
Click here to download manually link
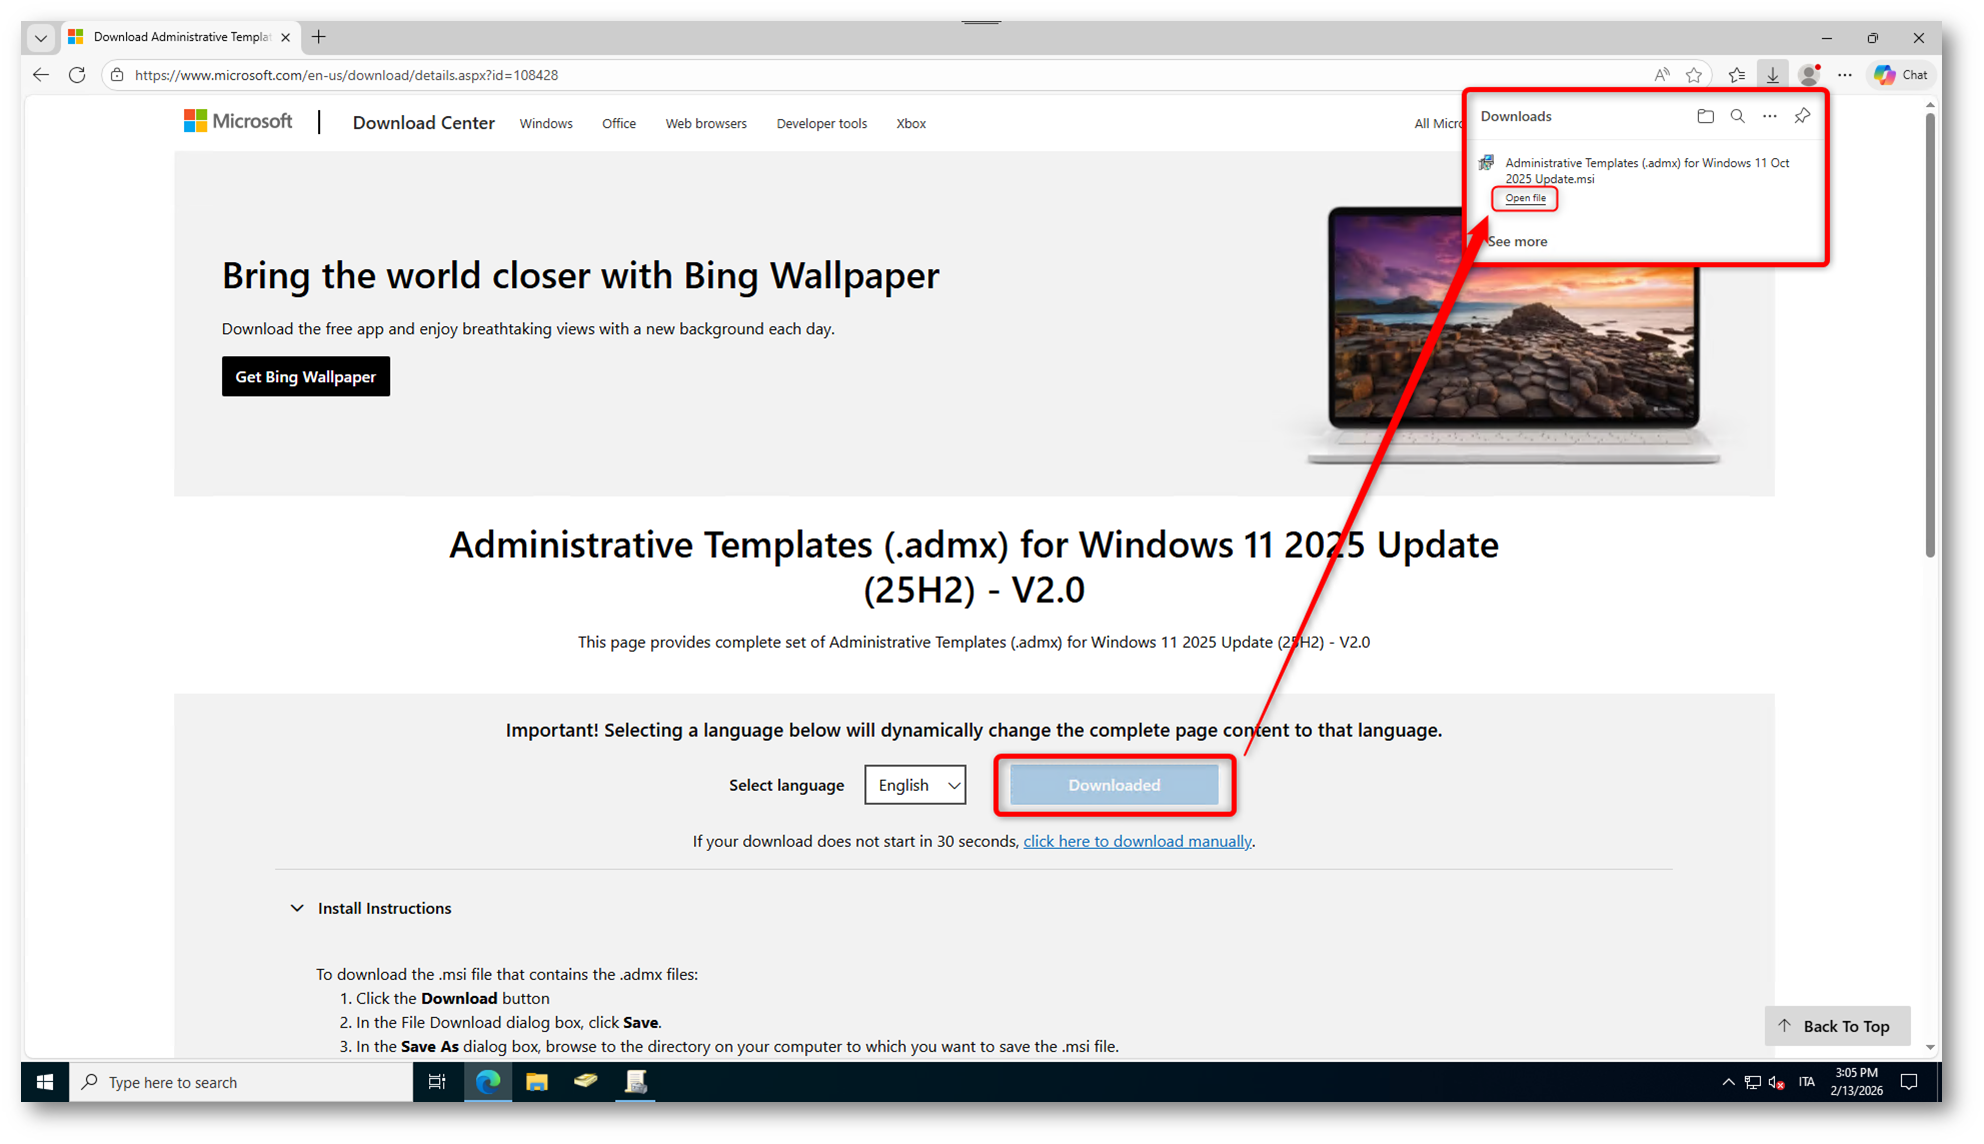coord(1137,841)
